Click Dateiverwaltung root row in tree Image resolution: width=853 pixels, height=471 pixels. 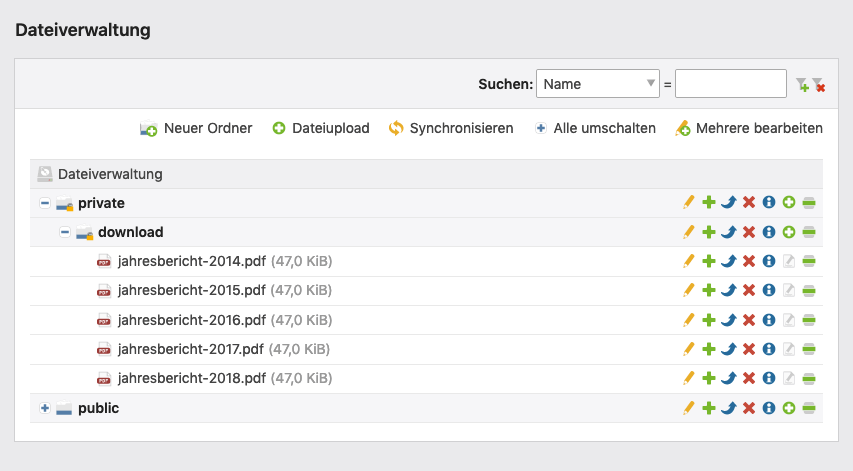[x=426, y=174]
